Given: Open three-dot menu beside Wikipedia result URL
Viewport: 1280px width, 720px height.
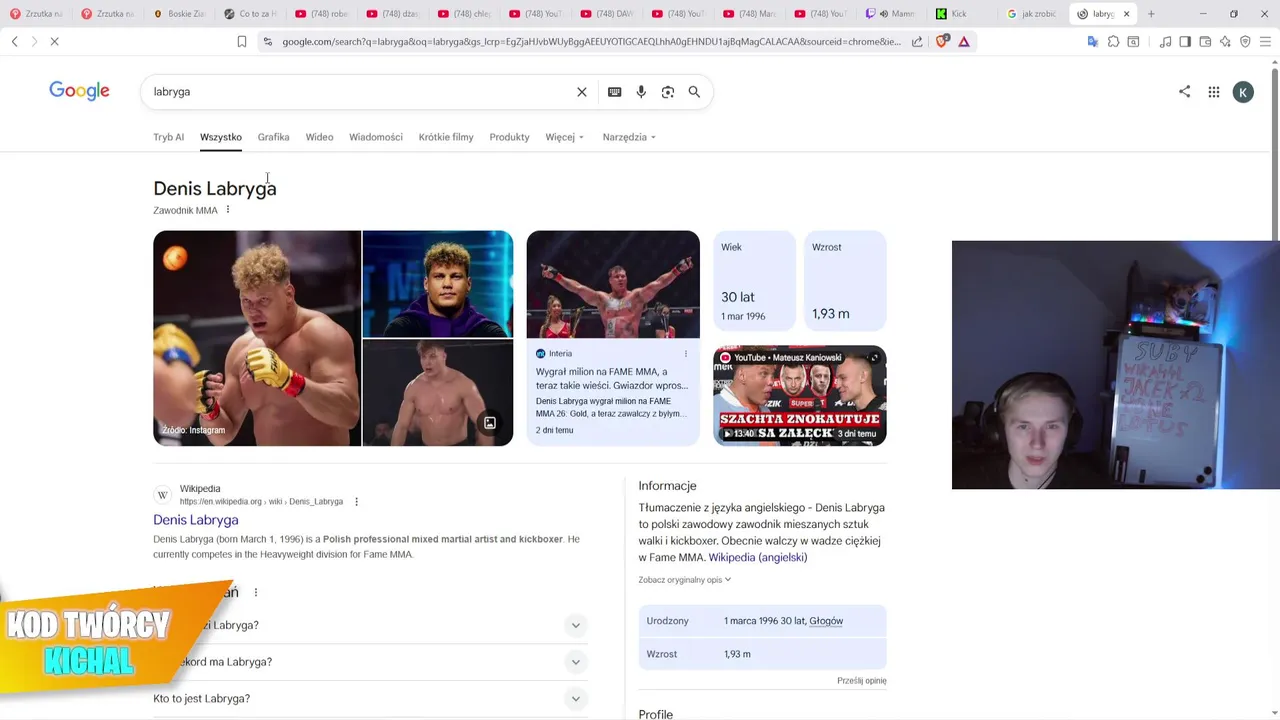Looking at the screenshot, I should (x=356, y=502).
